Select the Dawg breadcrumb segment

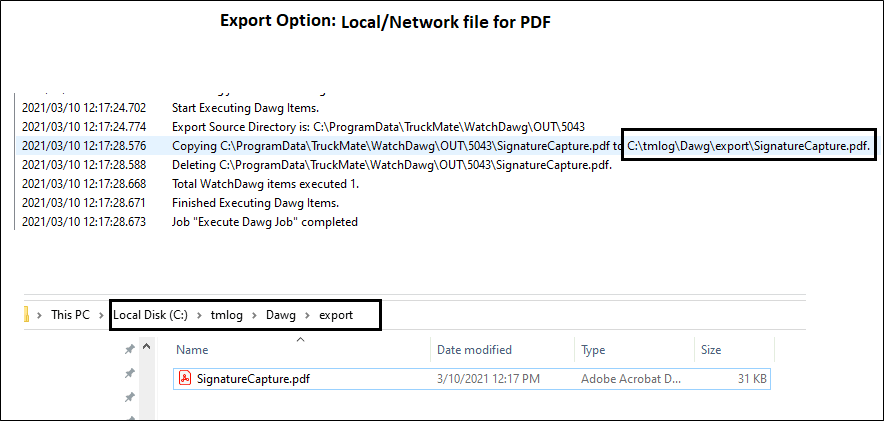[x=280, y=315]
